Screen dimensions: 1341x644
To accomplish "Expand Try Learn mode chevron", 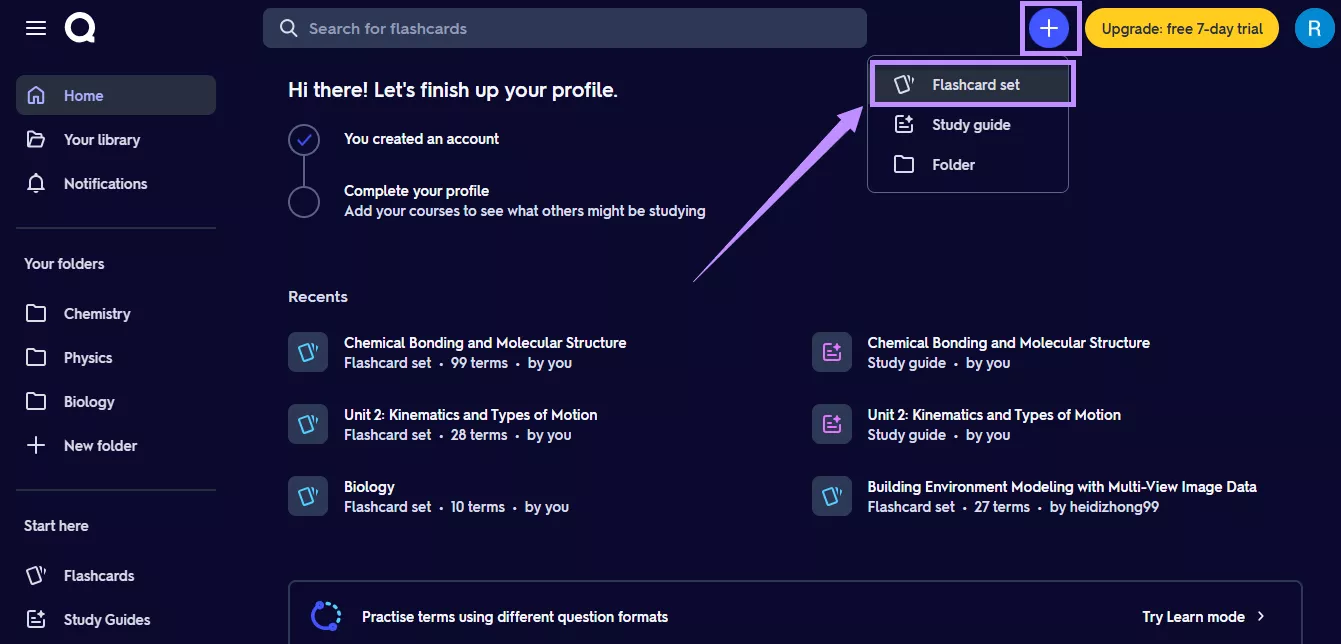I will pos(1261,617).
